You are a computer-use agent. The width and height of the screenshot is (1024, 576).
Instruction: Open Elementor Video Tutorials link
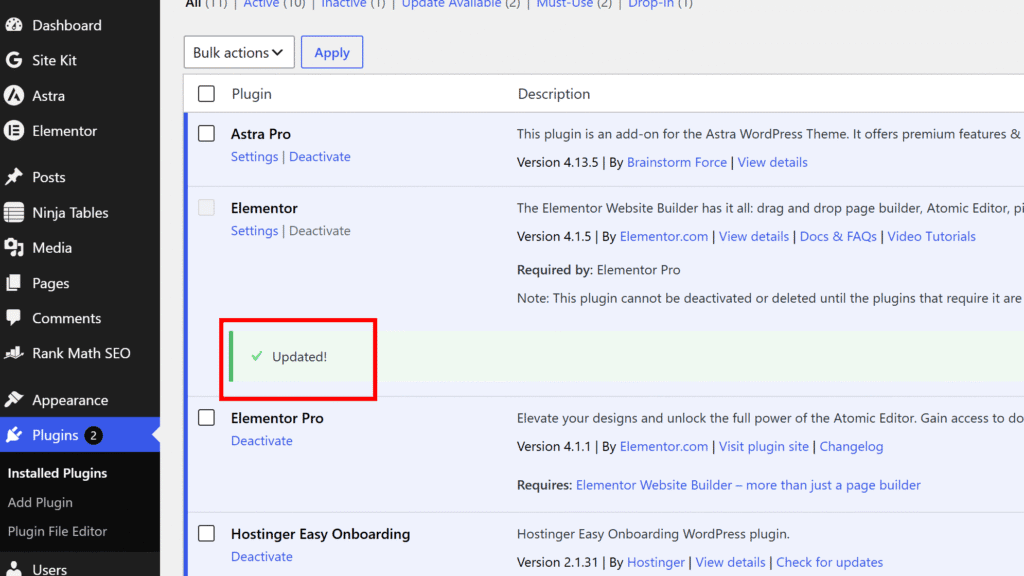(931, 236)
